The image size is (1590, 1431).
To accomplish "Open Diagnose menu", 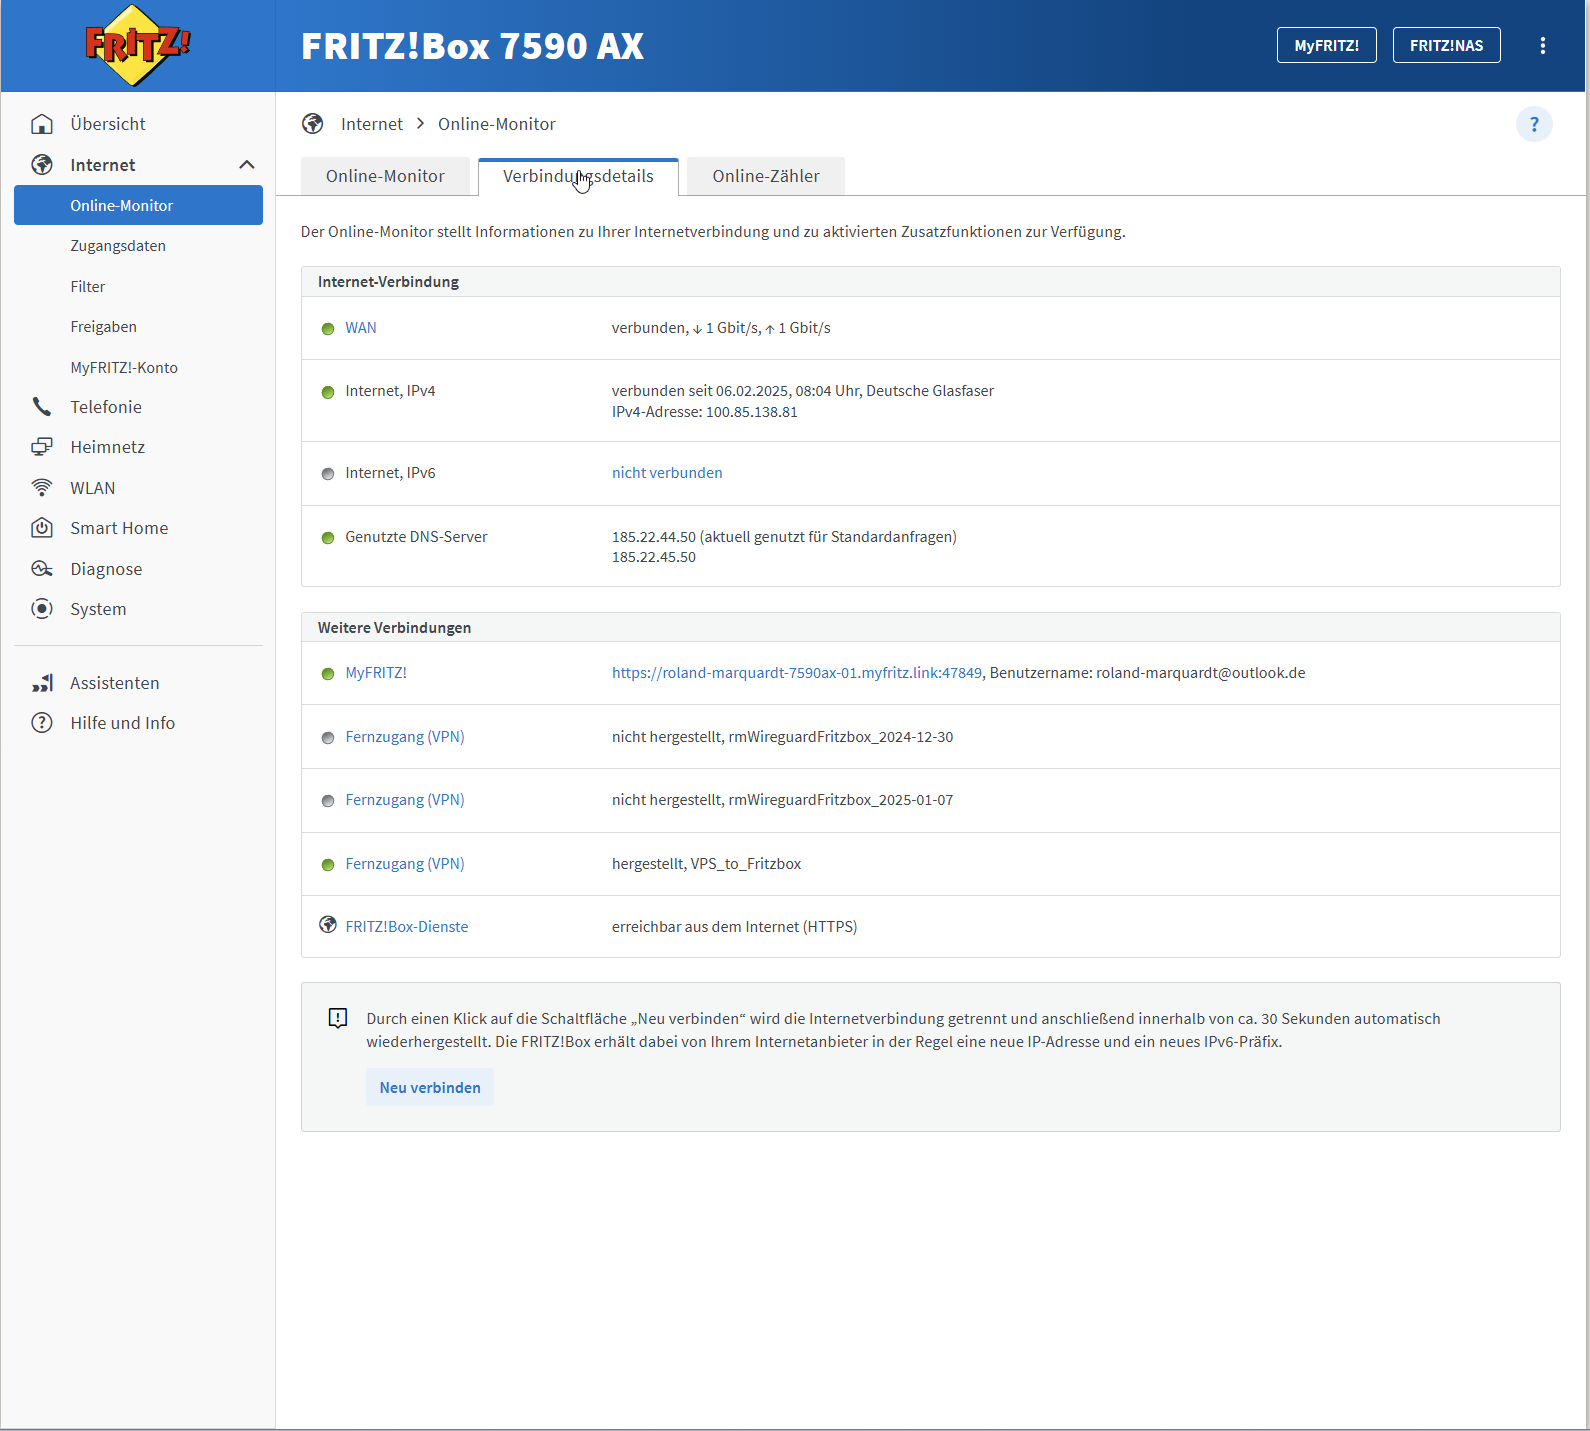I will [106, 569].
